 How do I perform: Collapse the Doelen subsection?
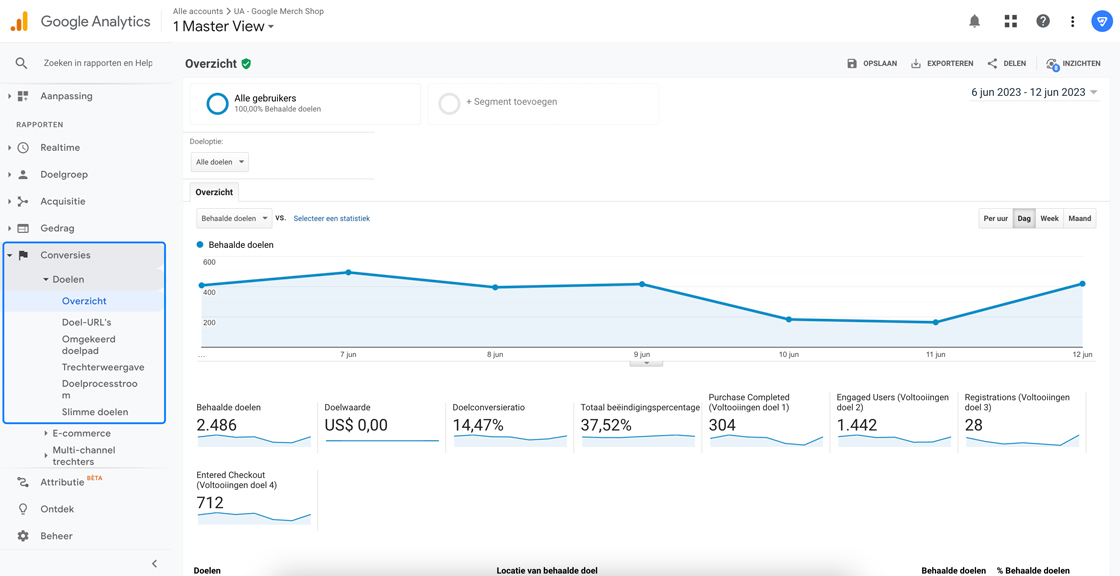tap(46, 279)
